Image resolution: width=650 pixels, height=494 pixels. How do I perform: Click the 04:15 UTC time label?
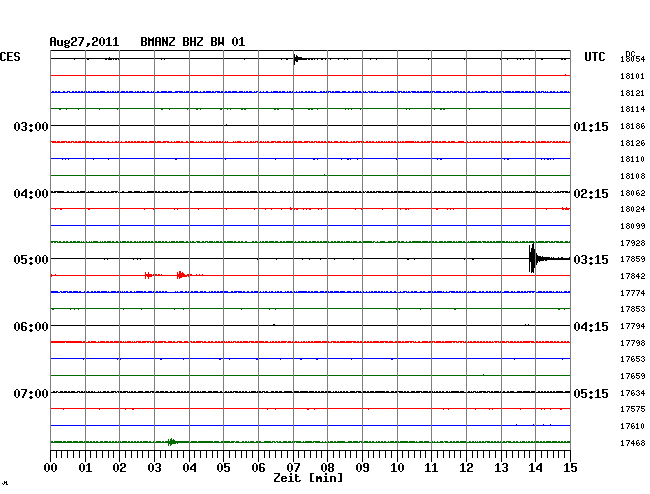591,327
